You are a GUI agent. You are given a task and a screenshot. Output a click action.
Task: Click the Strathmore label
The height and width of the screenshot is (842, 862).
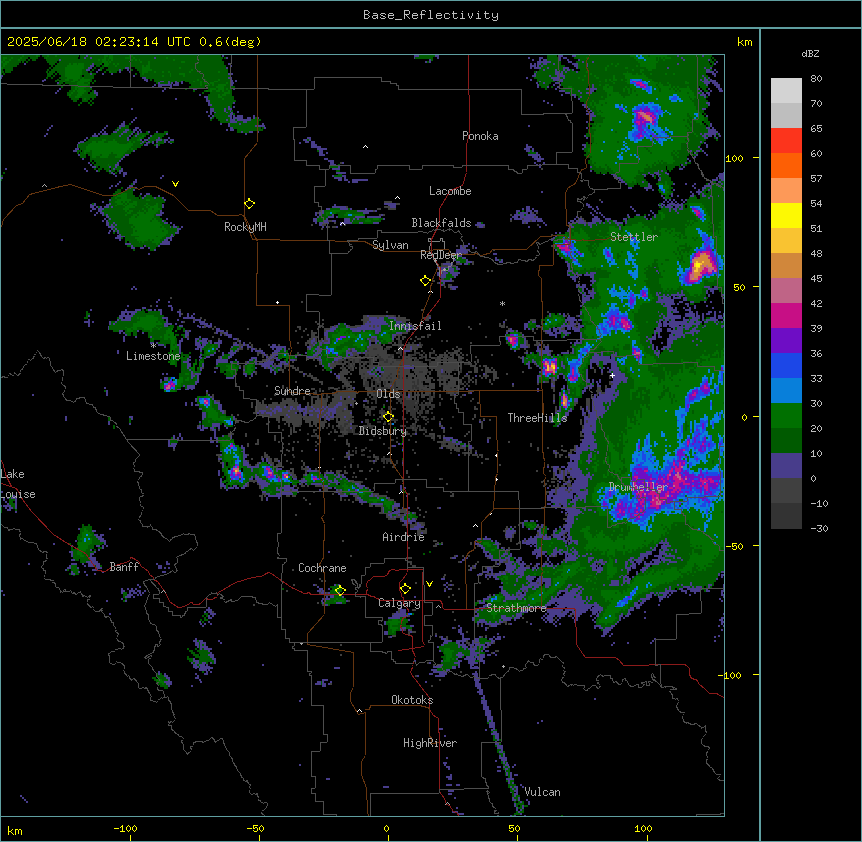click(516, 608)
